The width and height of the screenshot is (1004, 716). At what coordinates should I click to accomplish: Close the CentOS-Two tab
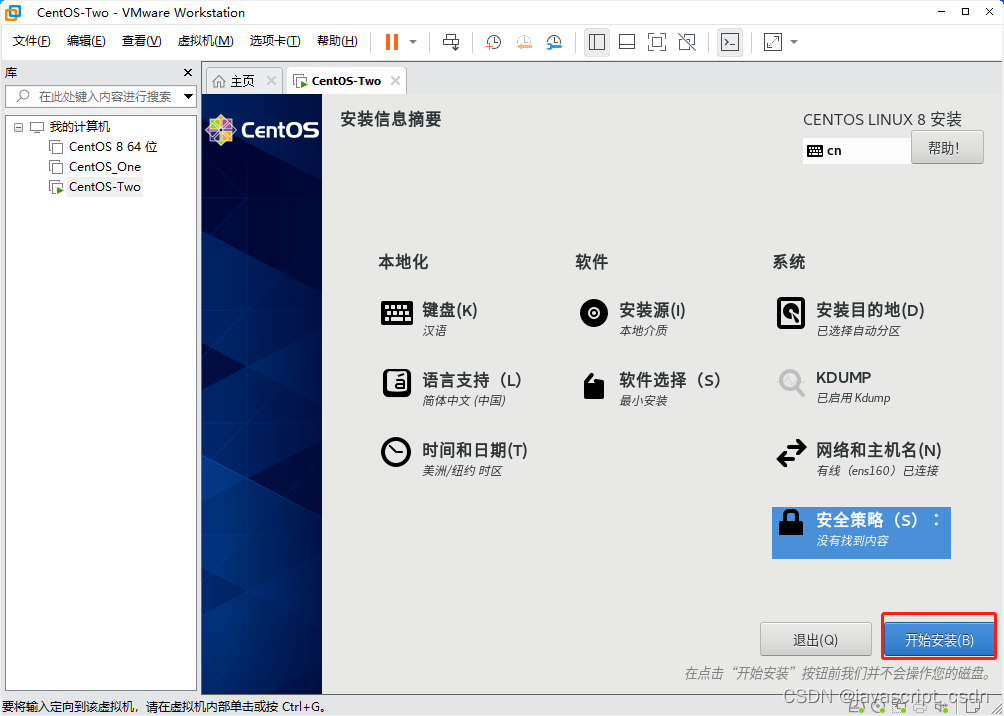[x=395, y=81]
